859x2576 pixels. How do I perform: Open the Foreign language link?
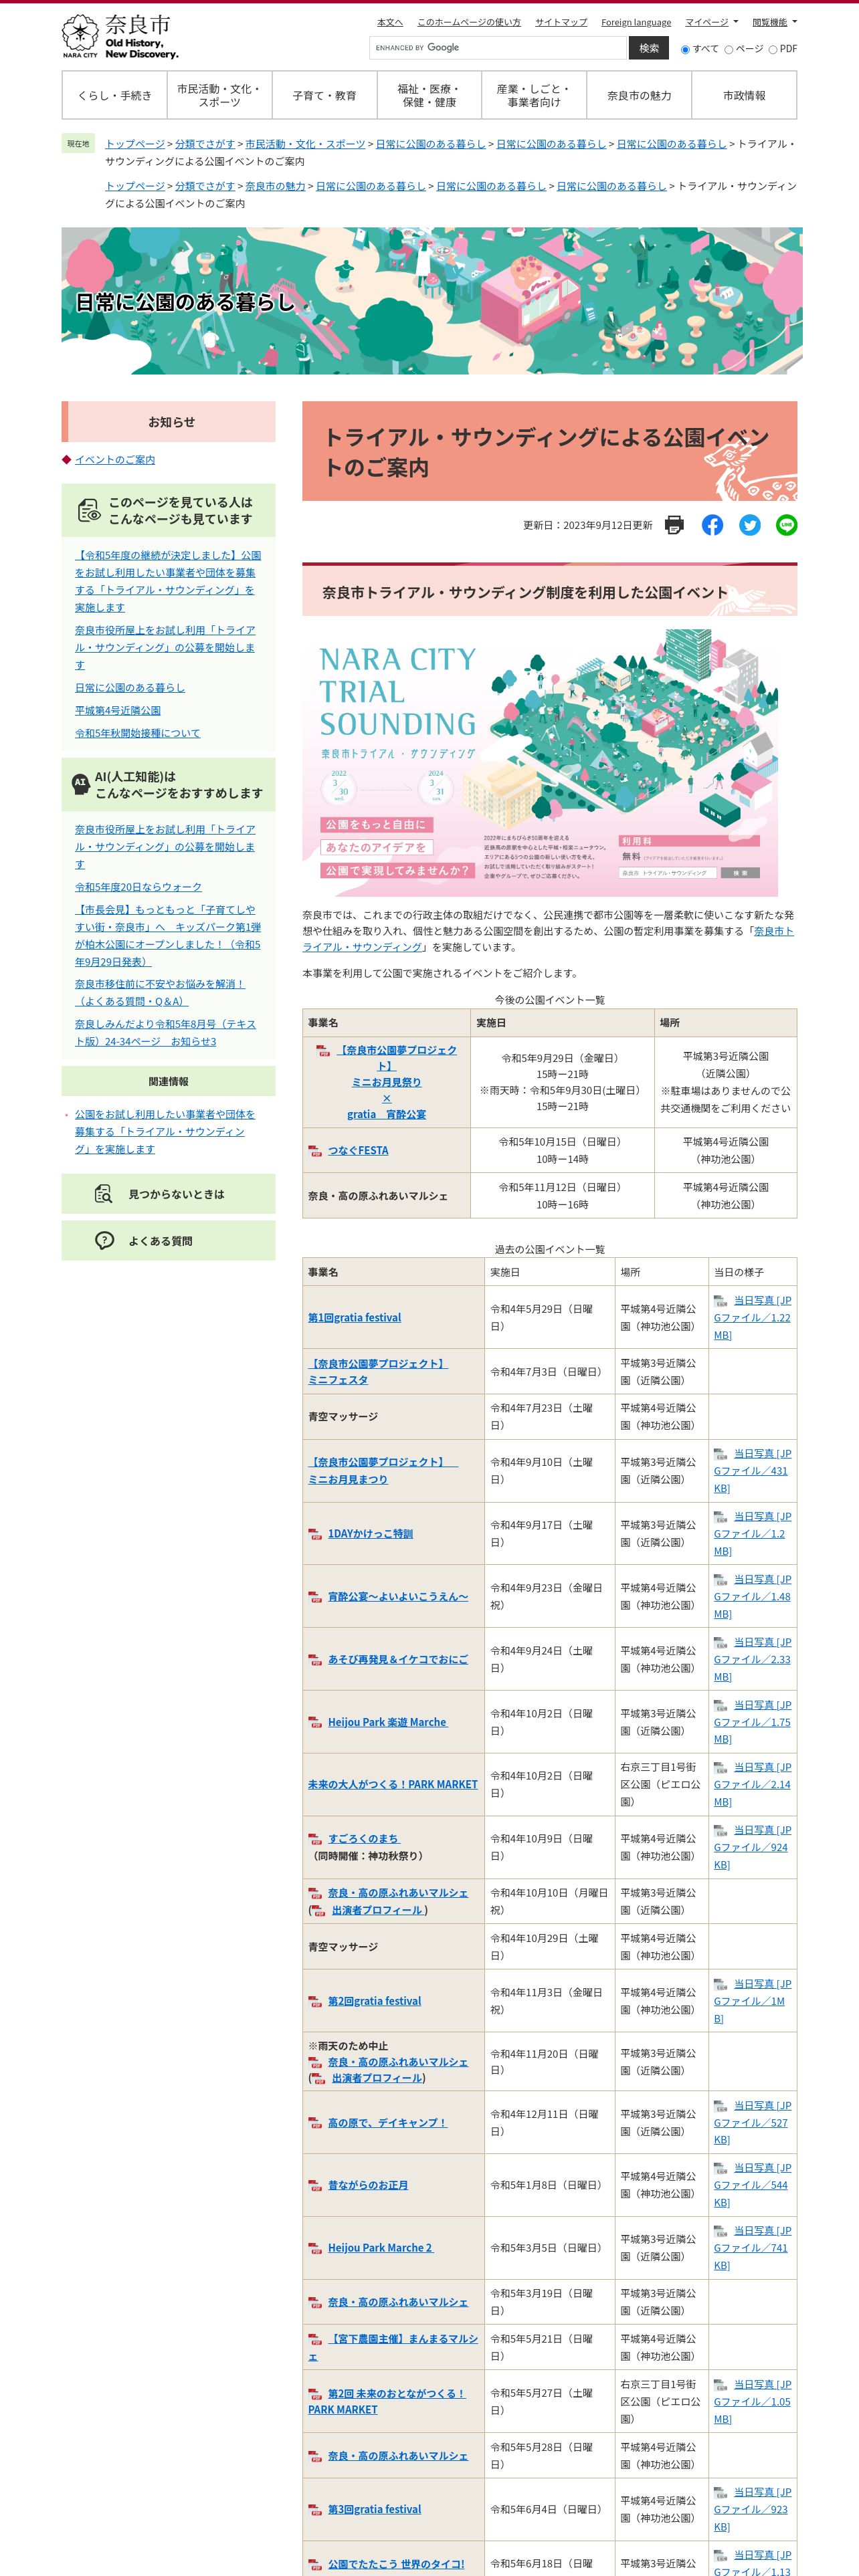coord(636,22)
